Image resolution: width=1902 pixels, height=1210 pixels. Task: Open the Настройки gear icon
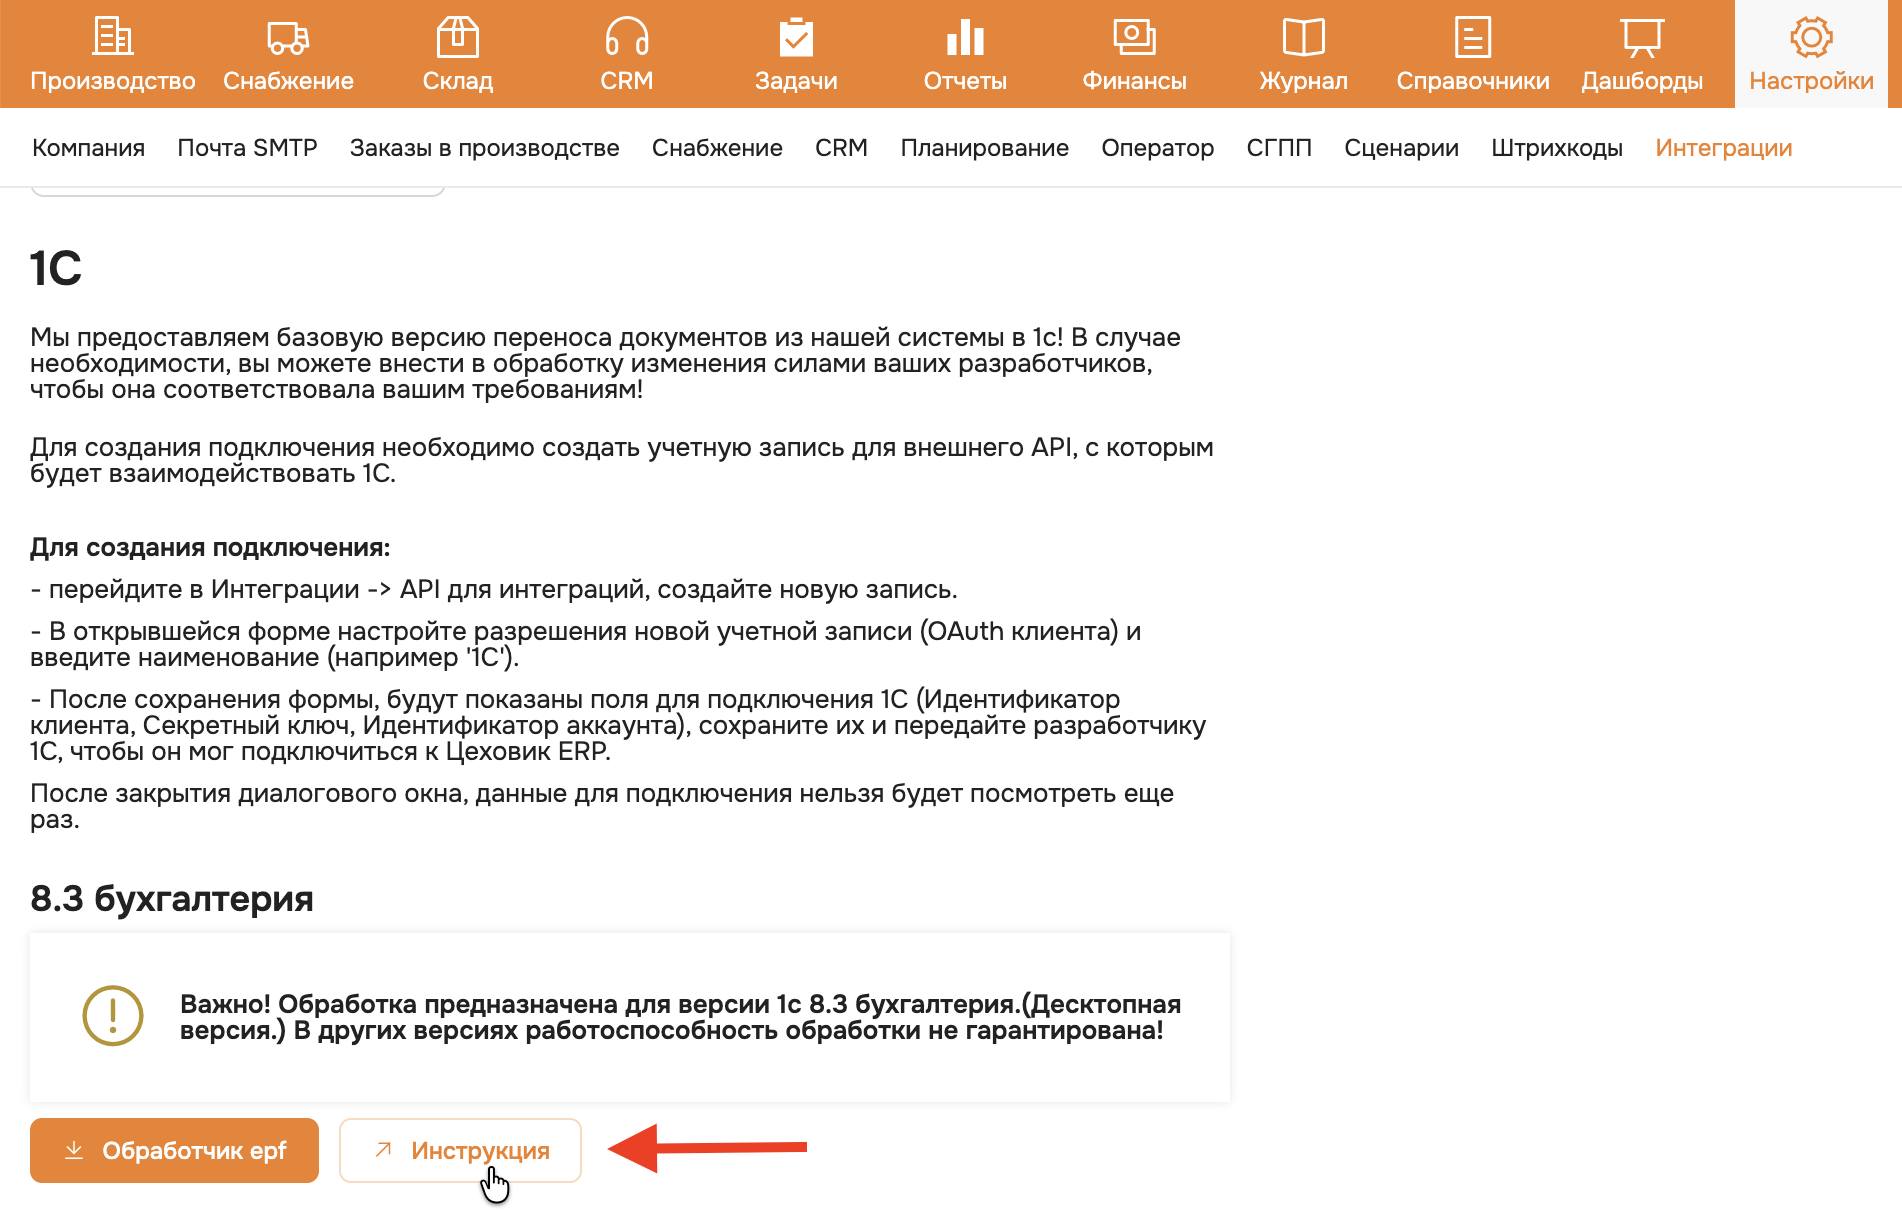[1811, 37]
